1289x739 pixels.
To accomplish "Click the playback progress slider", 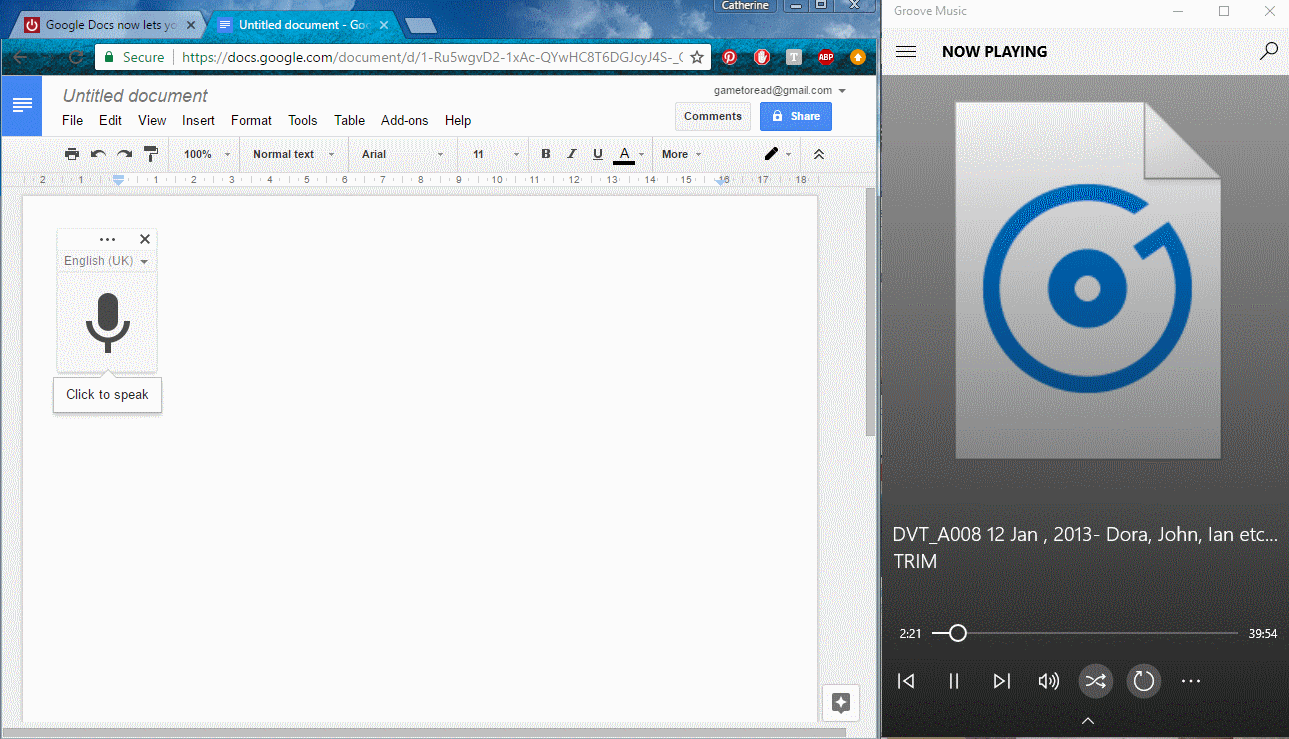I will click(x=1084, y=633).
